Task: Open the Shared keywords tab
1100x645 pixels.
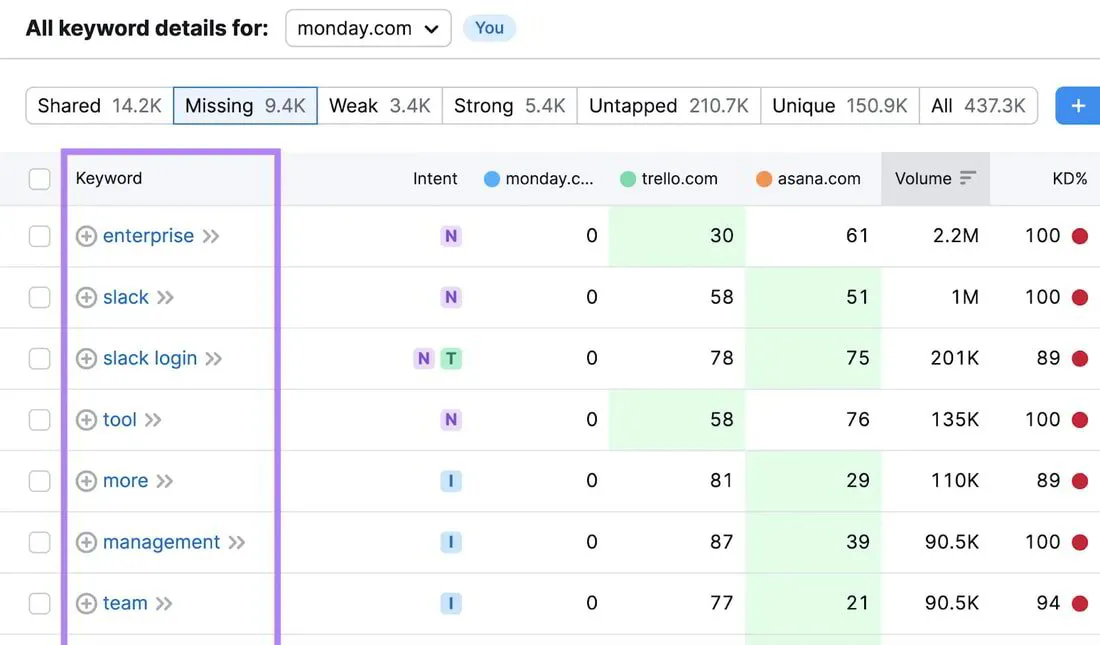Action: pyautogui.click(x=97, y=105)
